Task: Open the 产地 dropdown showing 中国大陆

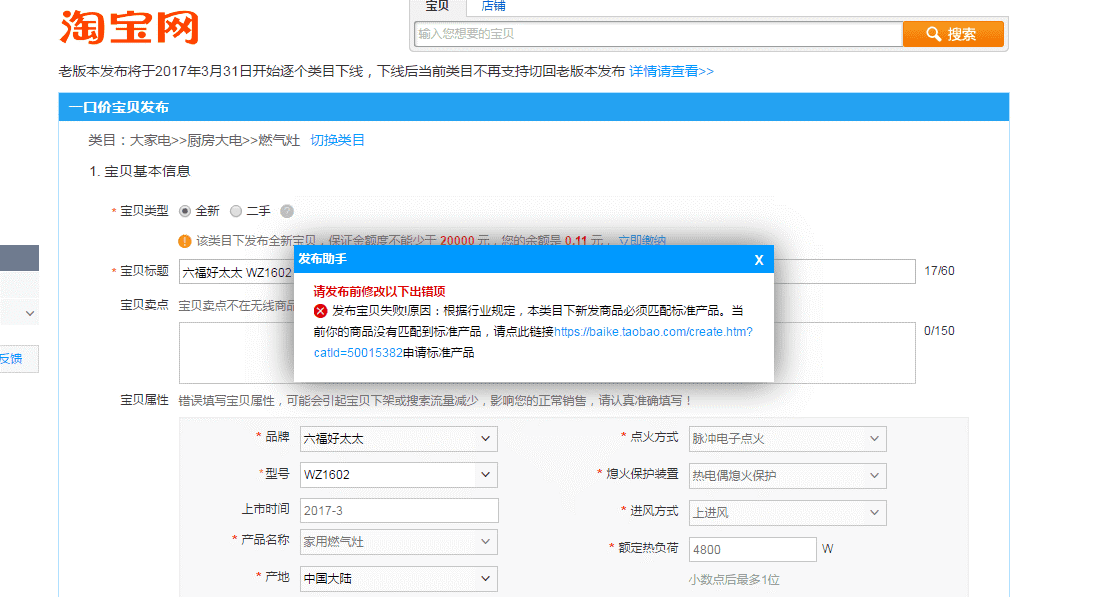Action: 398,579
